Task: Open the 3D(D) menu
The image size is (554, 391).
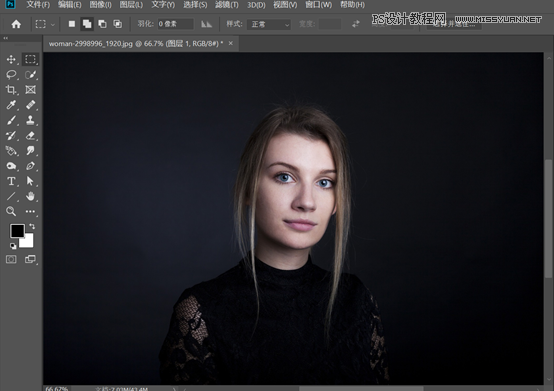Action: [256, 5]
